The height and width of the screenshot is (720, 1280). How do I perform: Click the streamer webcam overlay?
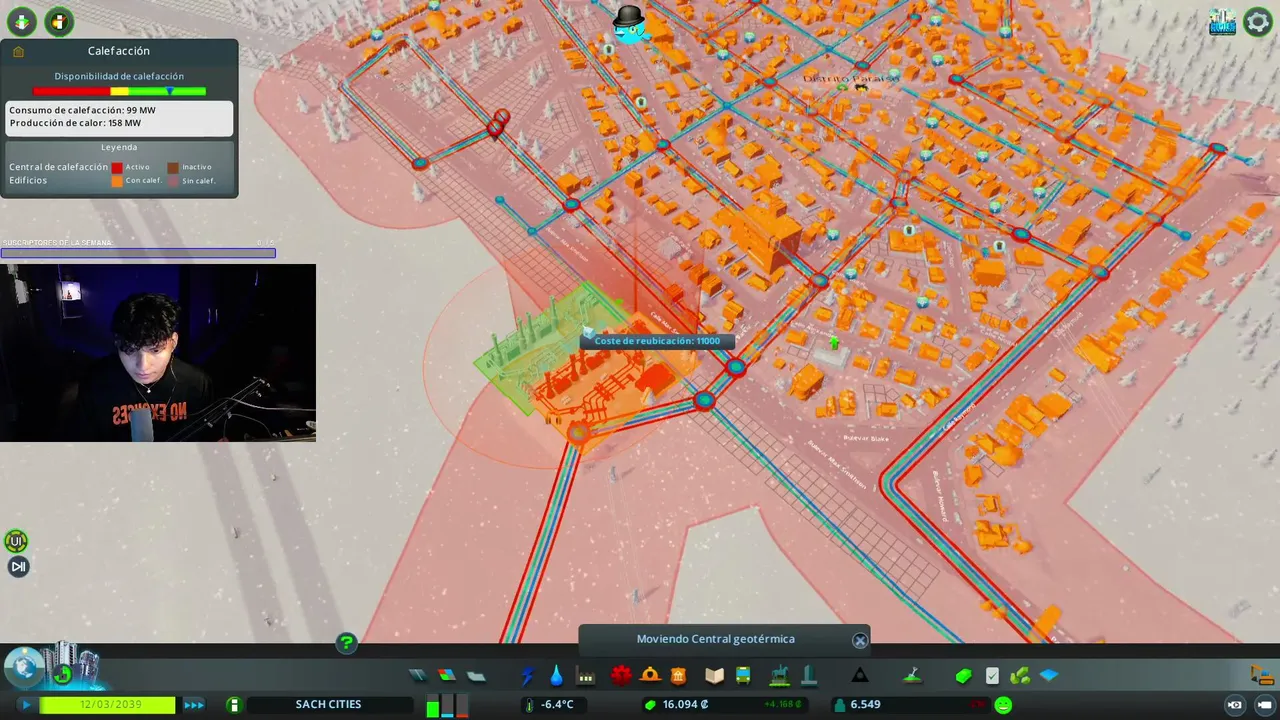[x=158, y=353]
